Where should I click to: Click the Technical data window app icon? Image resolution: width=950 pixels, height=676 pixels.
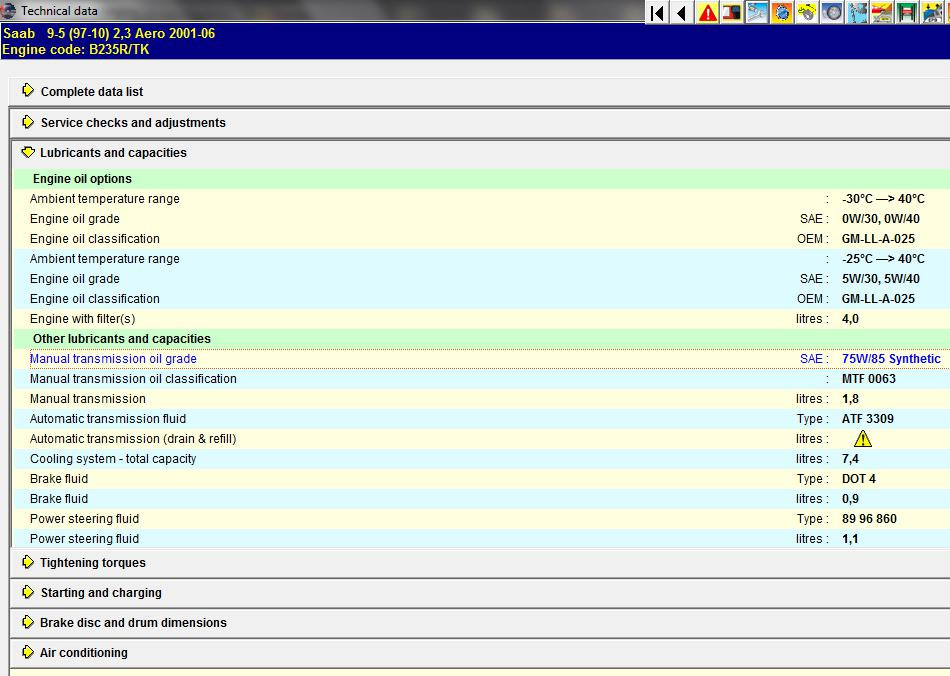(8, 10)
